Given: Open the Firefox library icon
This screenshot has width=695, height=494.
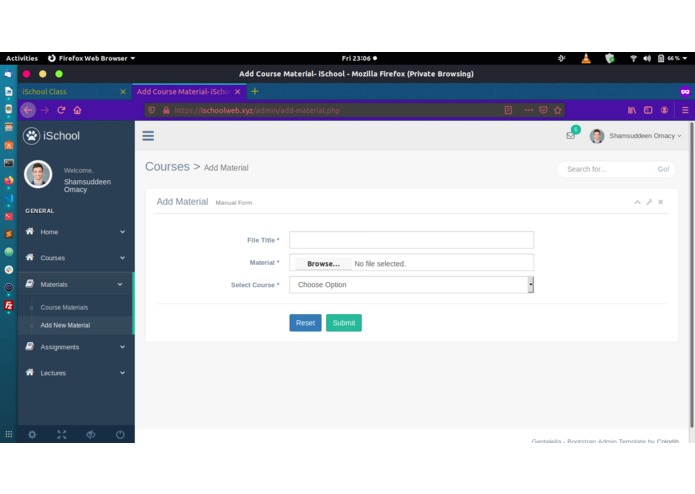Looking at the screenshot, I should [x=632, y=110].
